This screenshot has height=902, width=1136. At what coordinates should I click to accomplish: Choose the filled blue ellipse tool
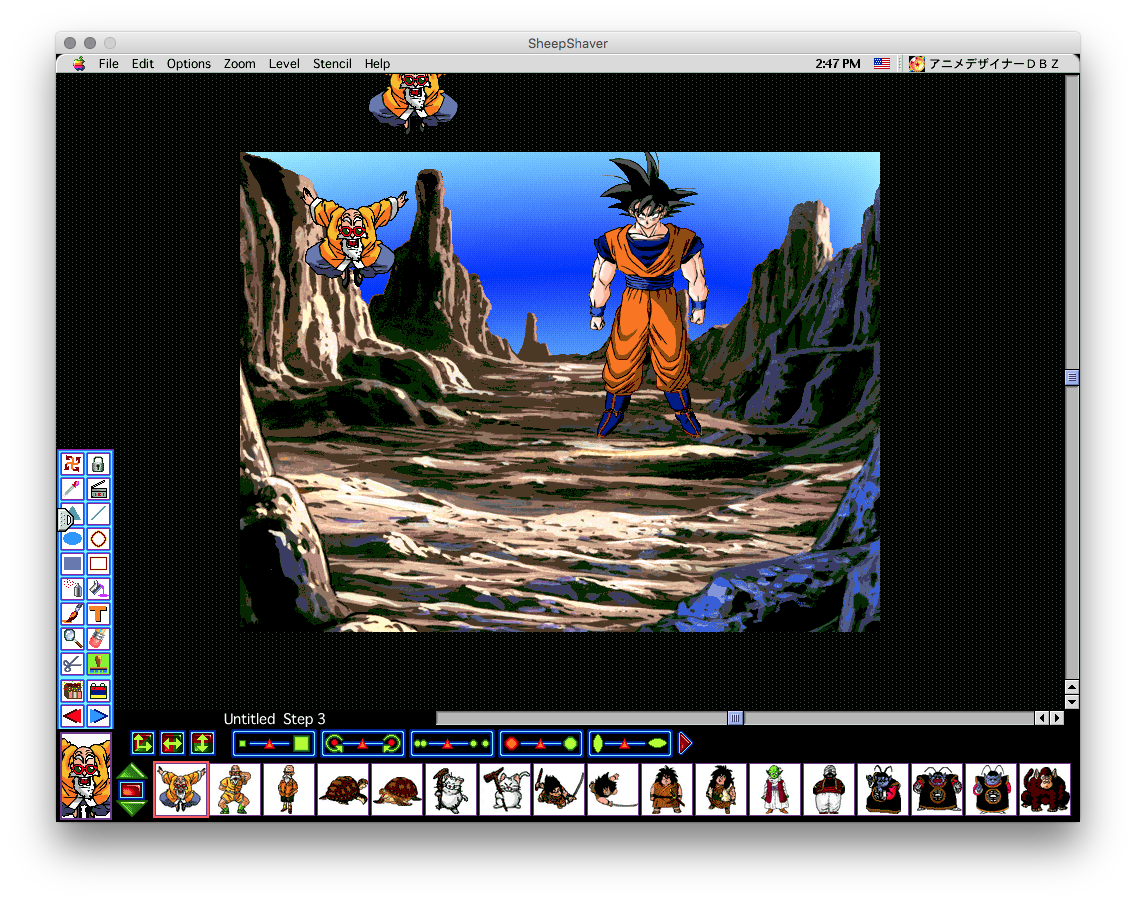pos(72,539)
